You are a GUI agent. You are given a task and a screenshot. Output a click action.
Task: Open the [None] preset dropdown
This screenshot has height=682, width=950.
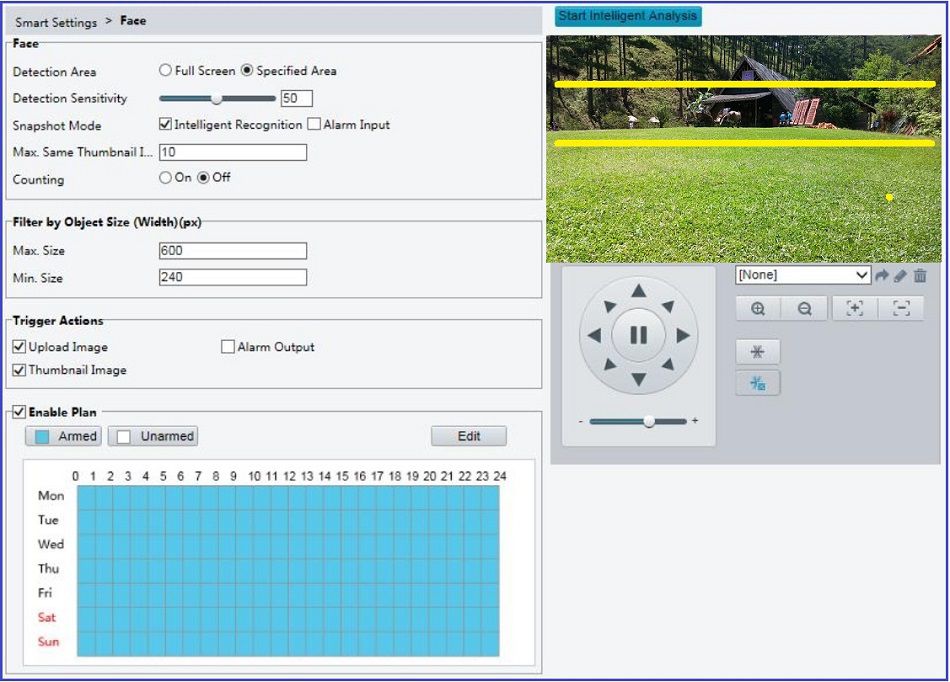pyautogui.click(x=803, y=275)
